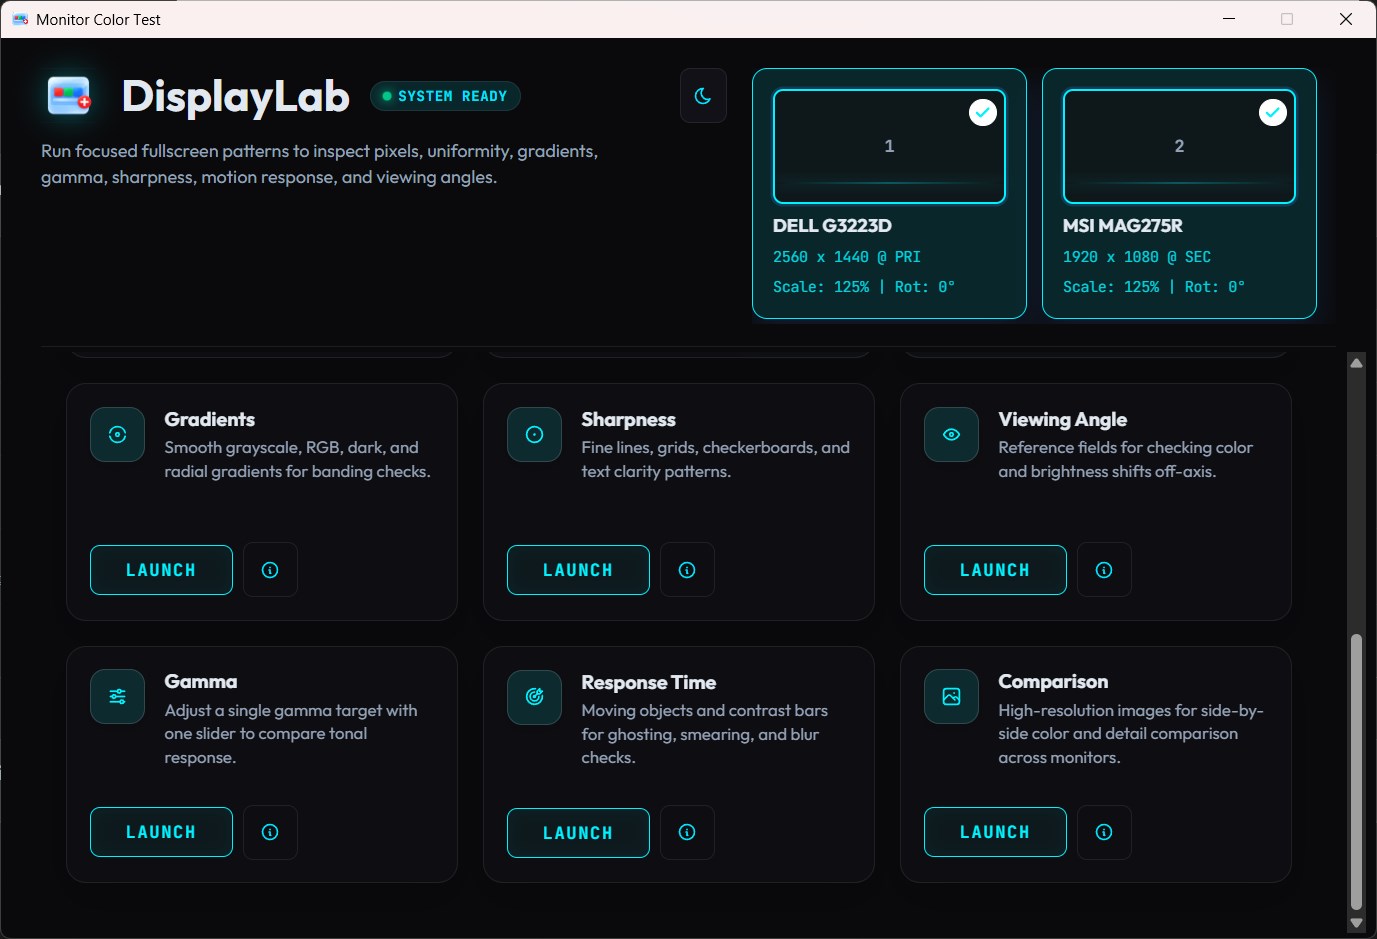Launch the Gradients test
Screen dimensions: 1377x939
click(161, 570)
